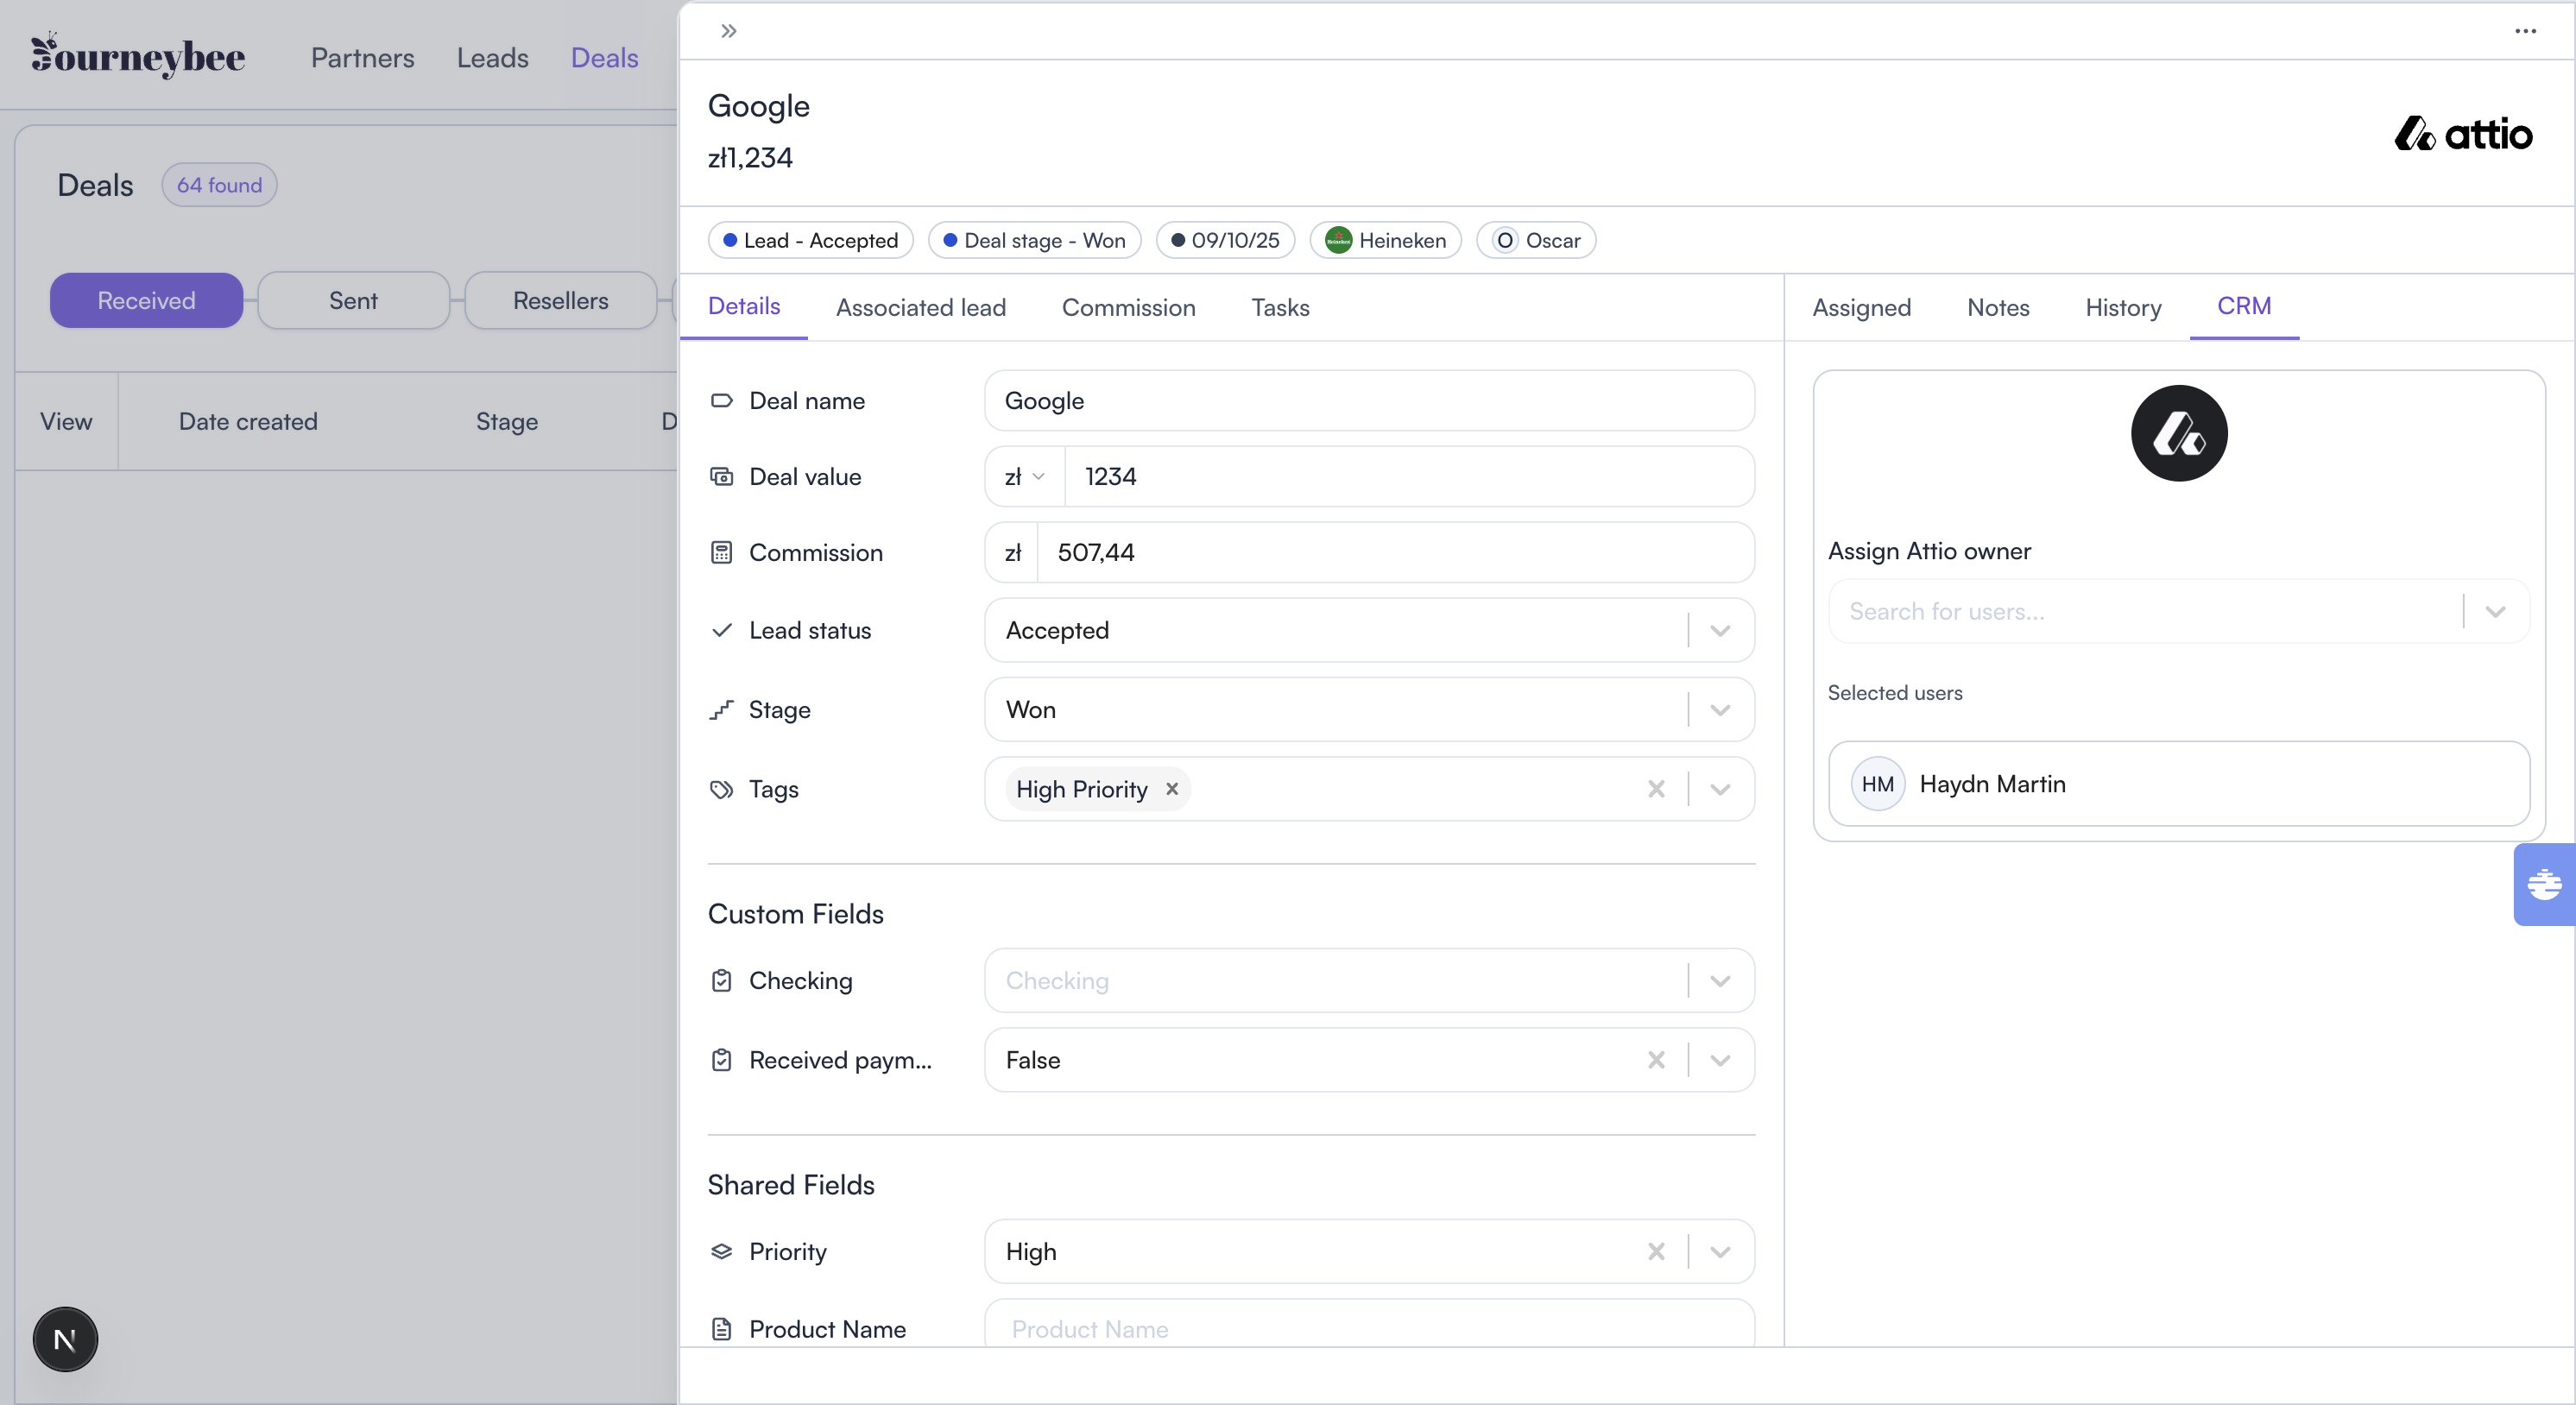The height and width of the screenshot is (1405, 2576).
Task: Go to Partners in top navigation
Action: point(362,58)
